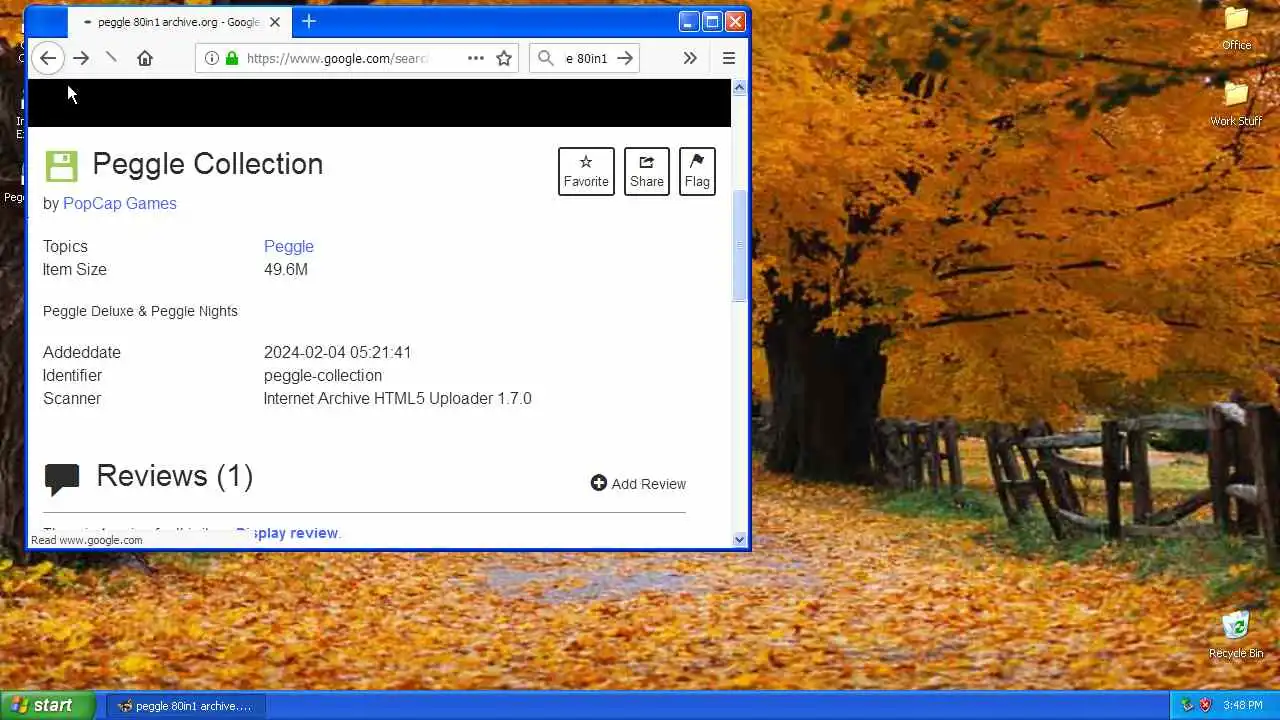Screen dimensions: 1280x720
Task: Click the green padlock security icon
Action: point(232,58)
